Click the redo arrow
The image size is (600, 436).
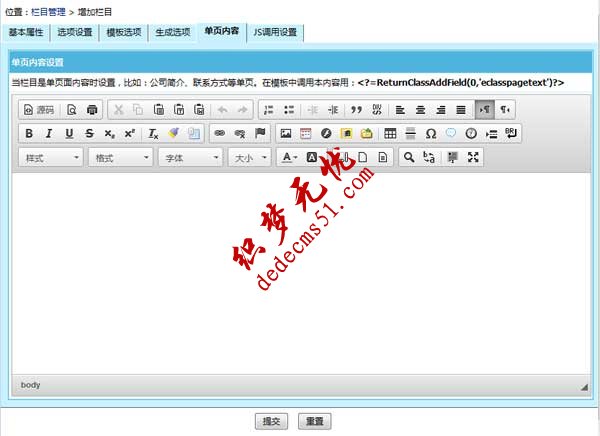[243, 110]
